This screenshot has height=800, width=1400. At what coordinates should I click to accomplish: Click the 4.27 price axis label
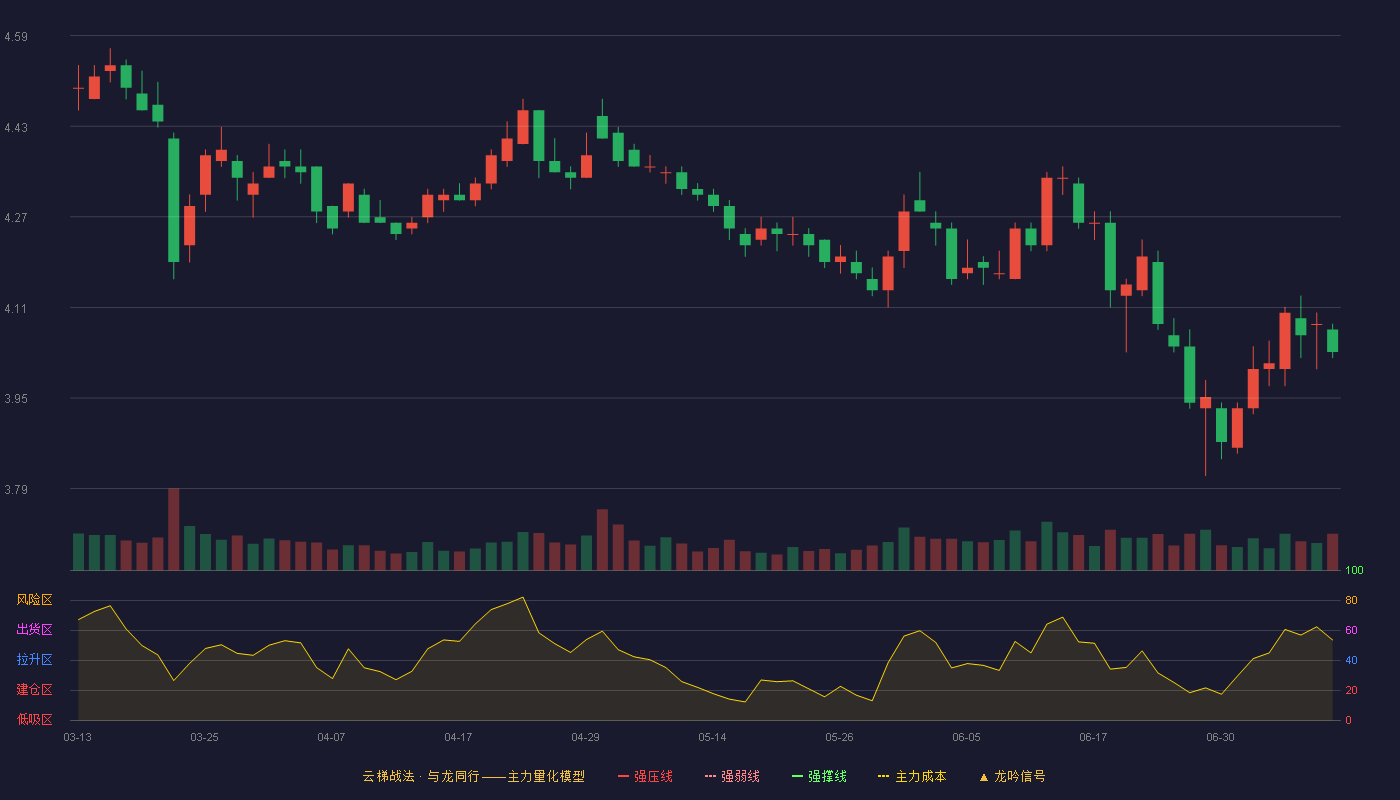click(16, 218)
